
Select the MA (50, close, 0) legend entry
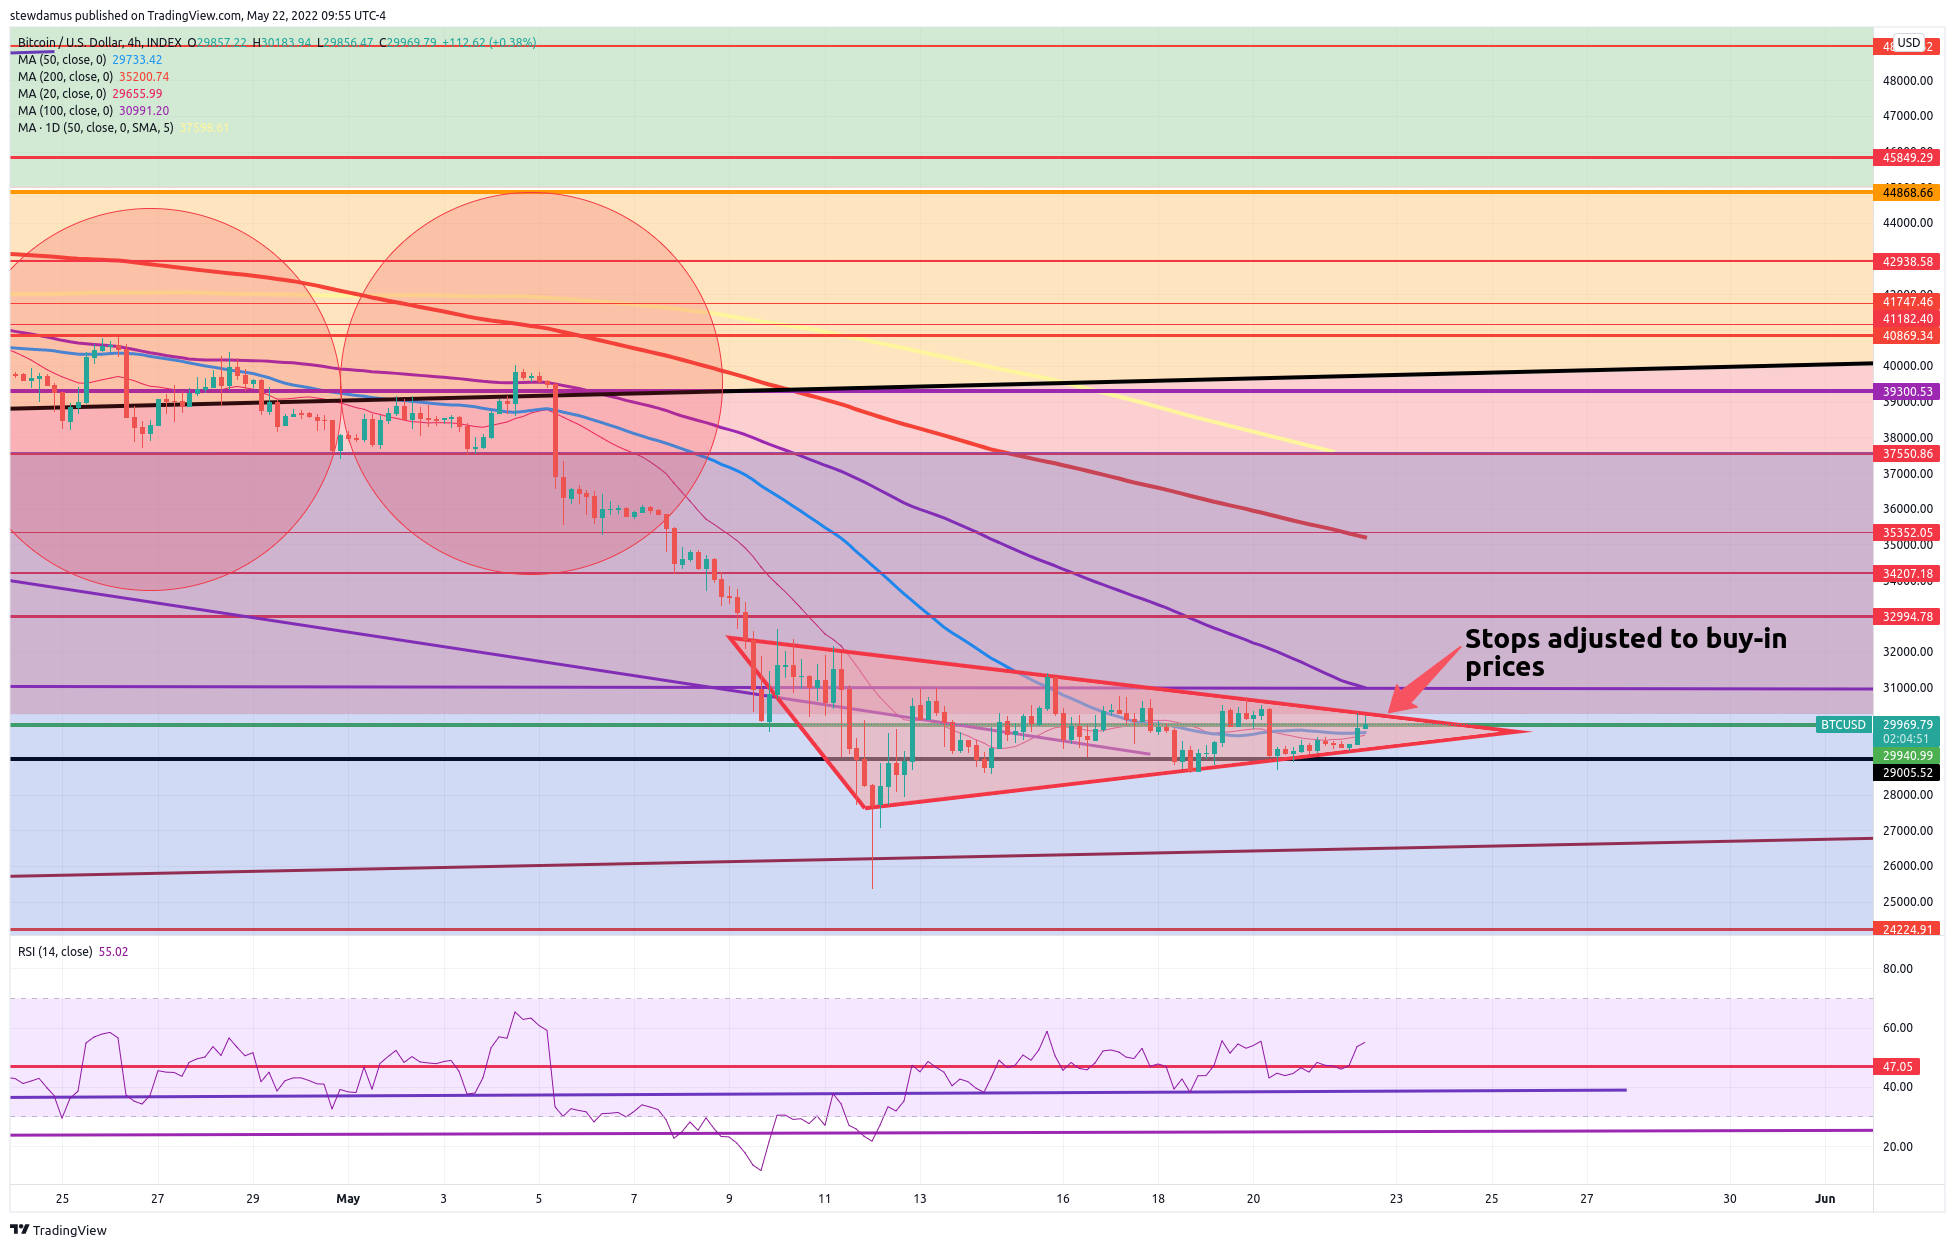[62, 60]
